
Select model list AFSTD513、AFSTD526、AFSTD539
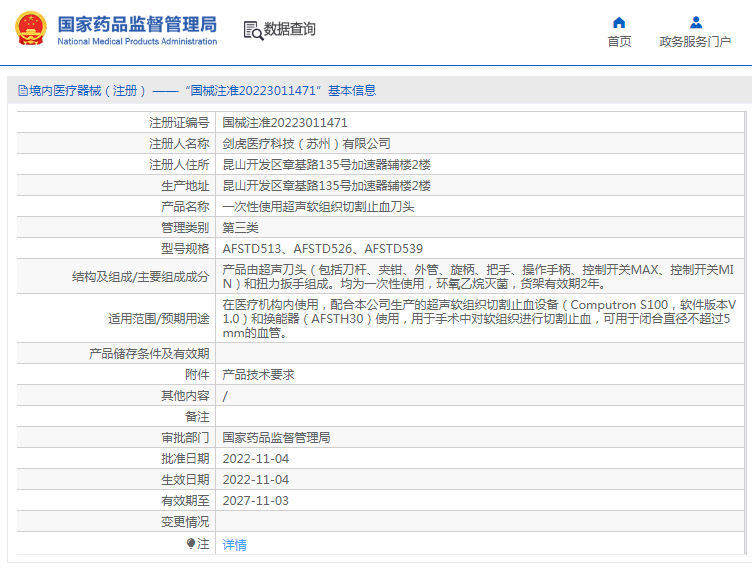pyautogui.click(x=323, y=249)
